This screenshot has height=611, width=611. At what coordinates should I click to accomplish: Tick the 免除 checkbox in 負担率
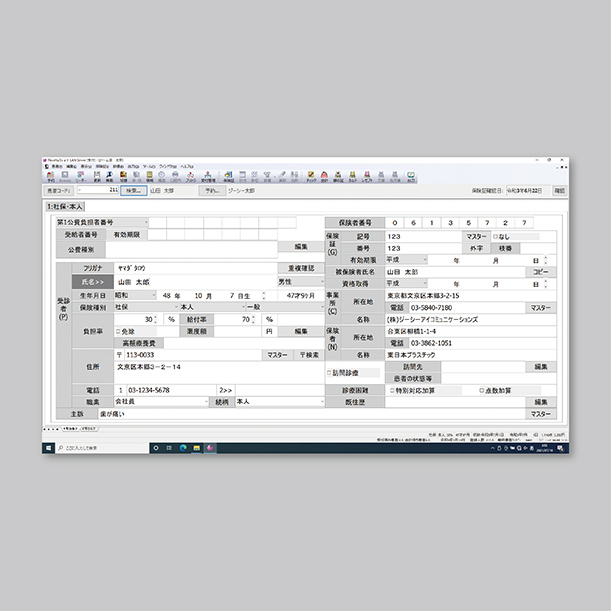[x=117, y=330]
